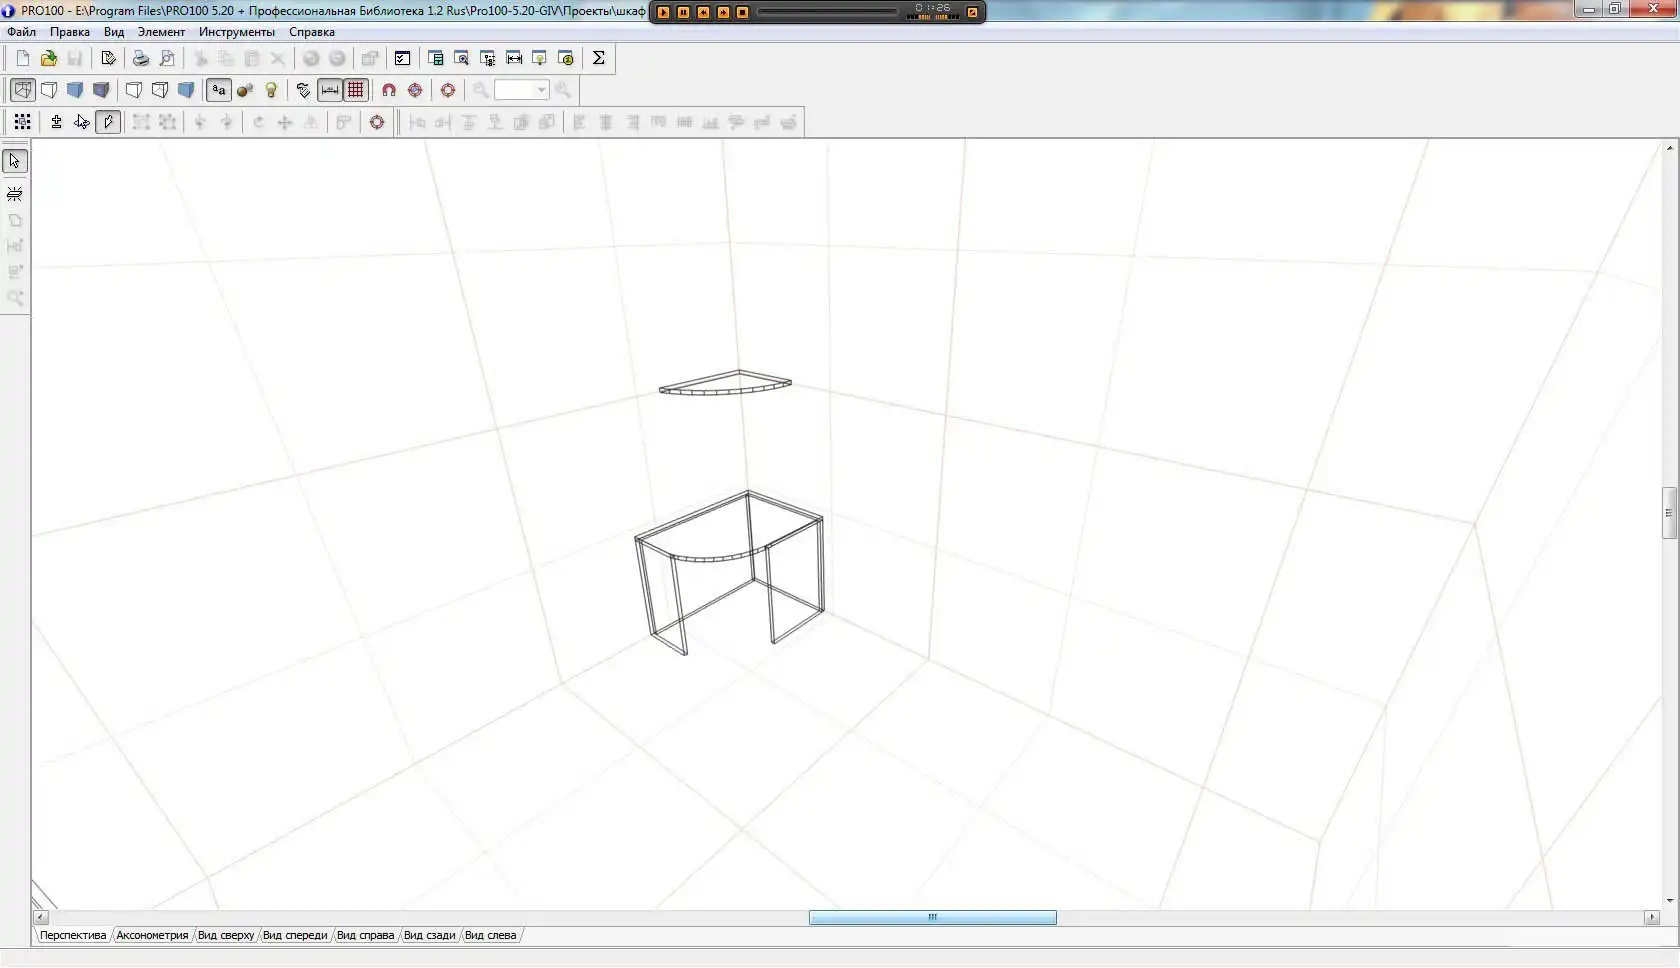Open the Файл menu

[21, 32]
